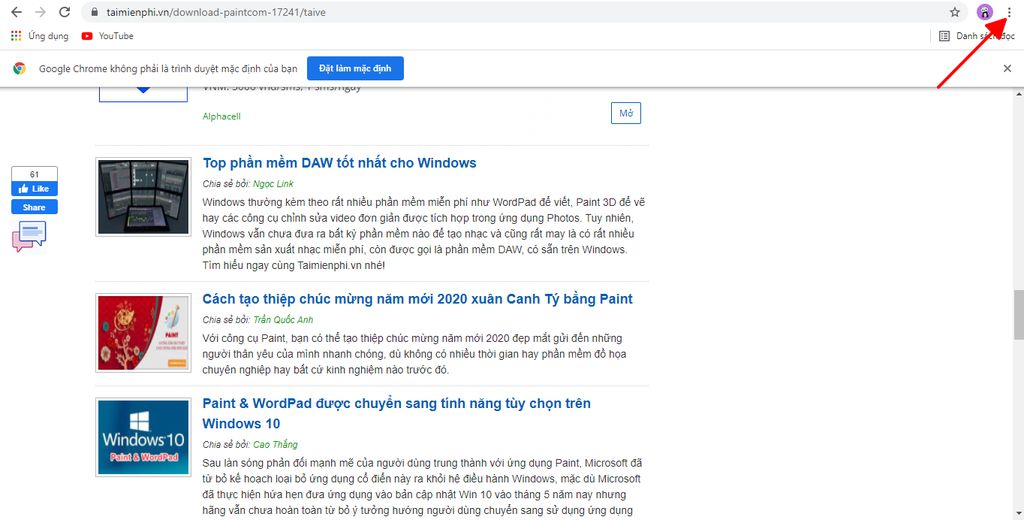Open the Ứng dụng apps shortcut
Viewport: 1024px width, 520px height.
(40, 36)
